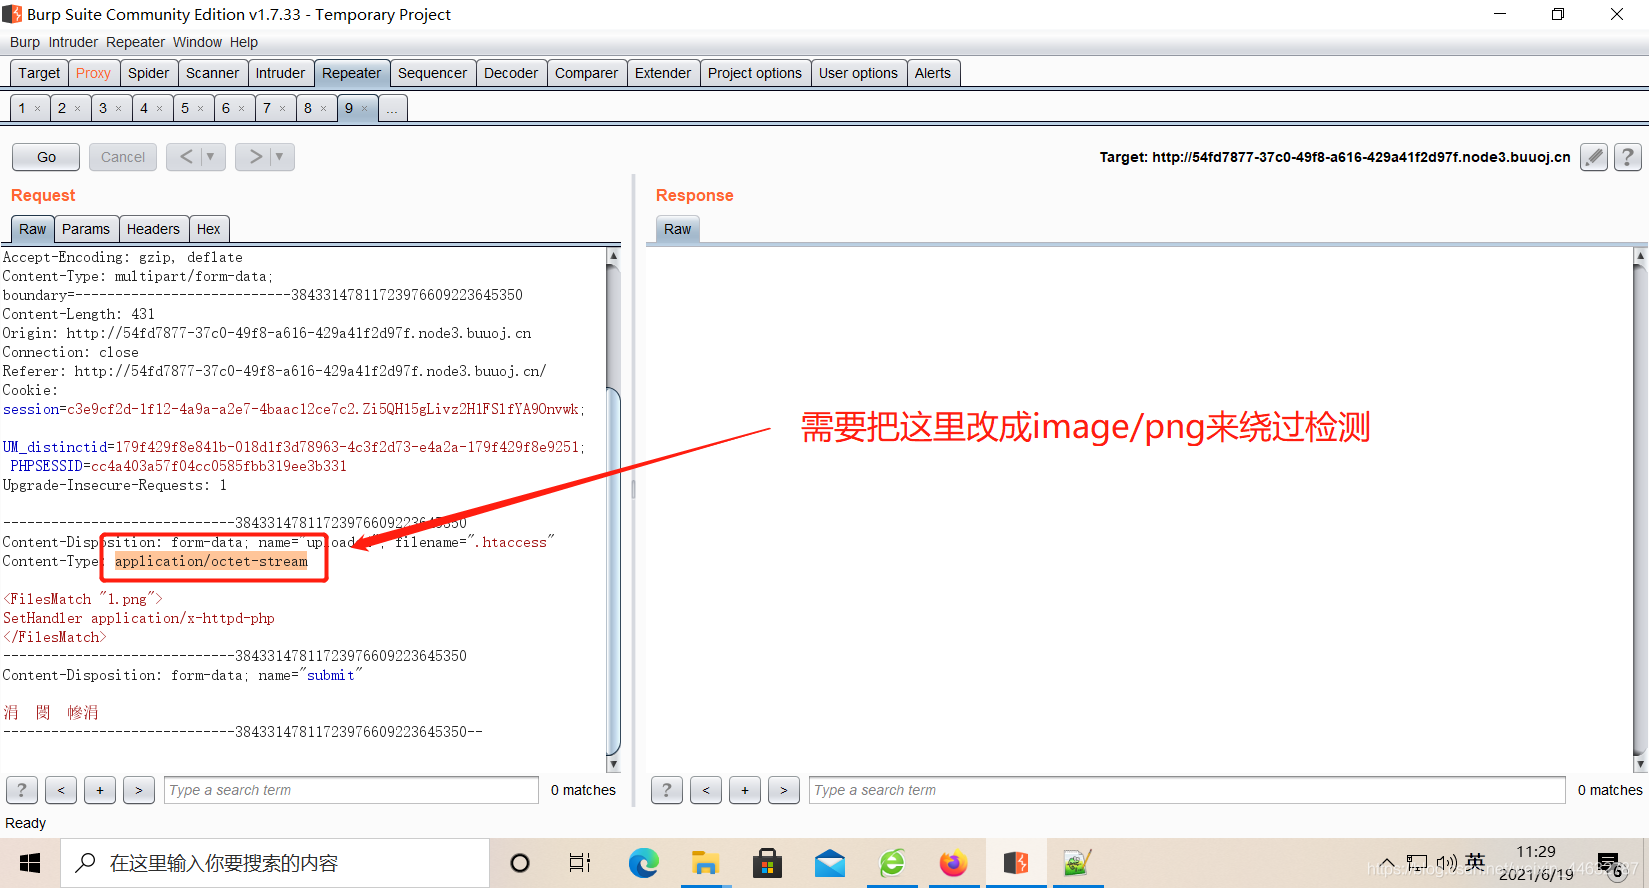Select Repeater request tab 9
The width and height of the screenshot is (1649, 888).
point(349,108)
